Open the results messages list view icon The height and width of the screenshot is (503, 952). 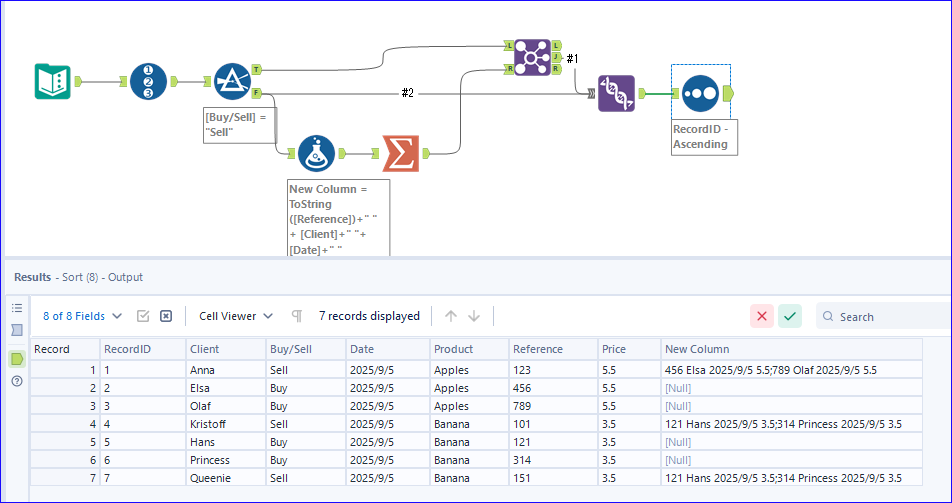click(x=17, y=308)
